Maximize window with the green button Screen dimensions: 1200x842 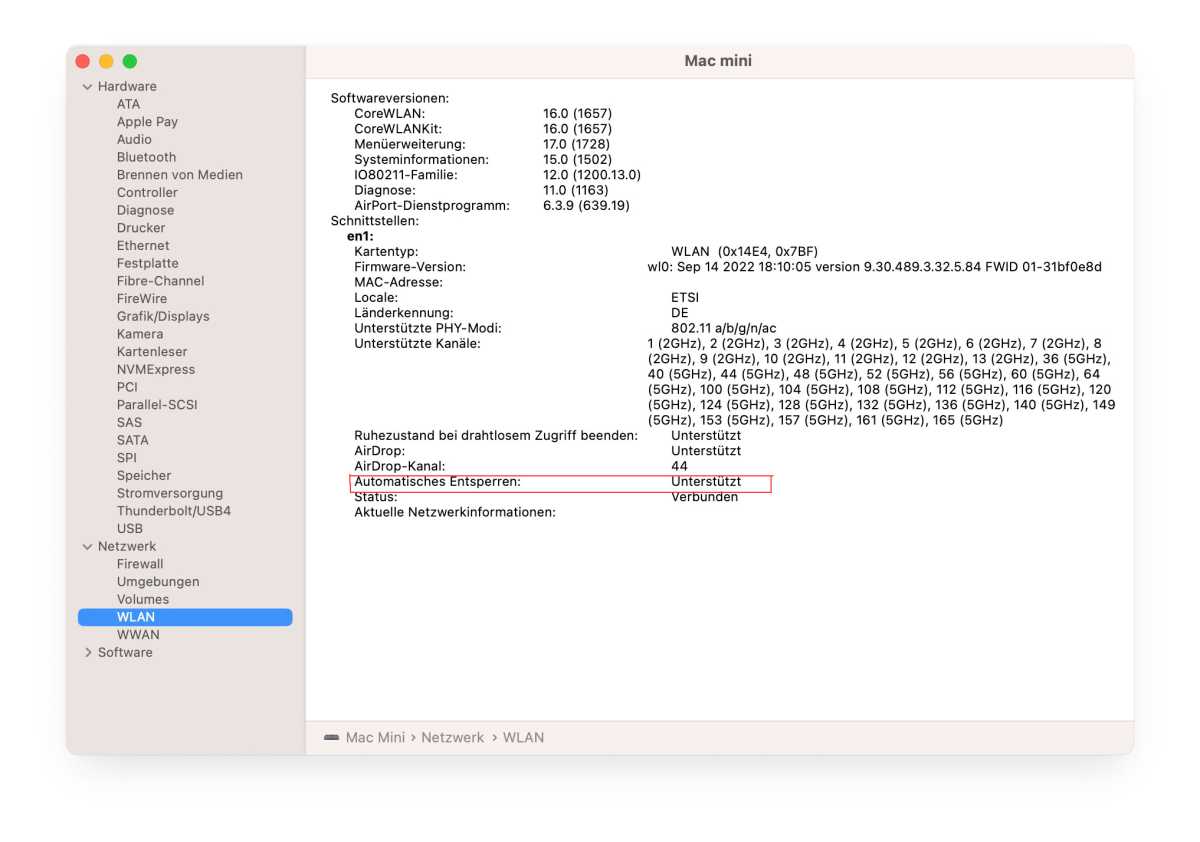[130, 62]
